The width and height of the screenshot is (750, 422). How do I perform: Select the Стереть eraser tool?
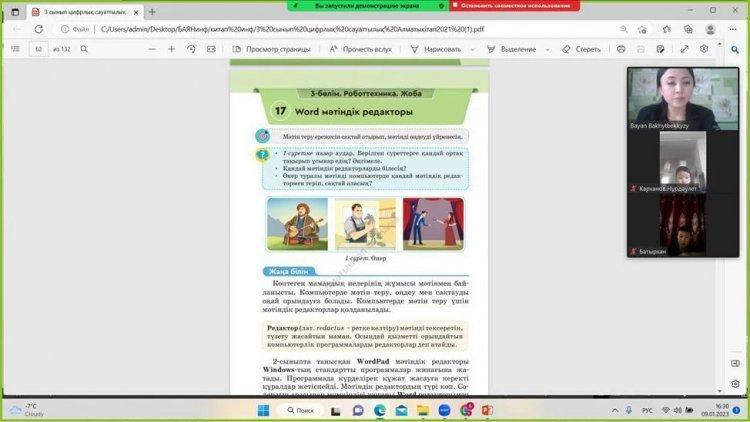(x=581, y=49)
